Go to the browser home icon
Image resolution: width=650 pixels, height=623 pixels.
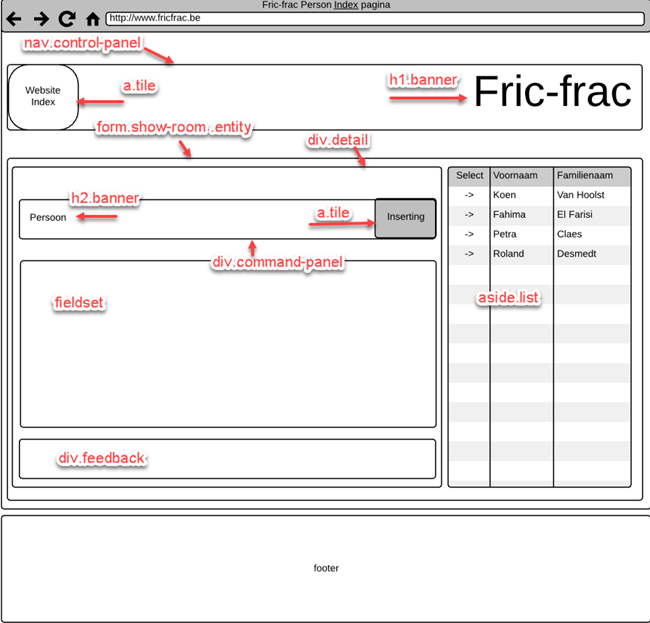click(x=93, y=19)
